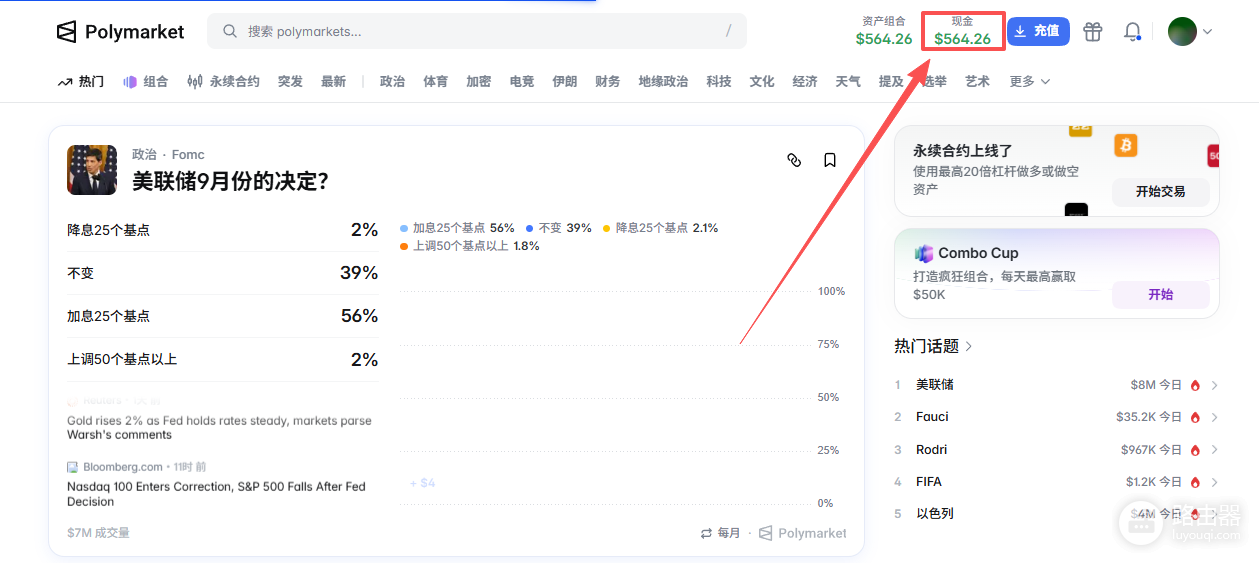This screenshot has height=563, width=1259.
Task: Open the 伊朗 category
Action: point(564,81)
